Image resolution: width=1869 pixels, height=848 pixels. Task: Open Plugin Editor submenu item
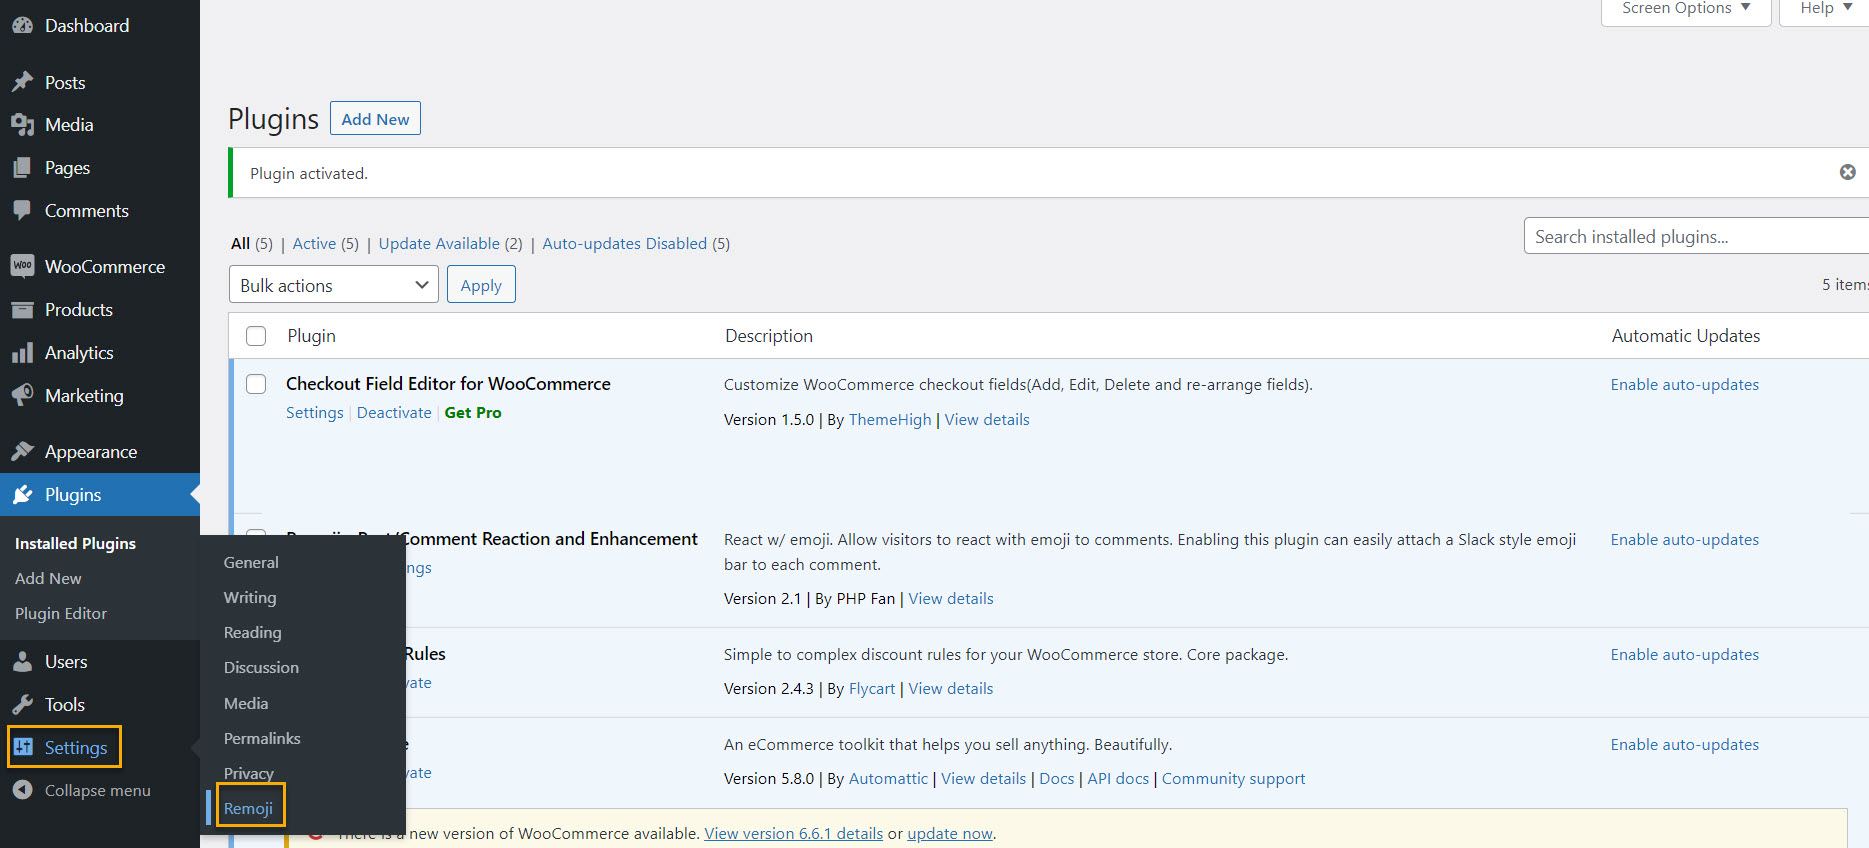pos(61,614)
